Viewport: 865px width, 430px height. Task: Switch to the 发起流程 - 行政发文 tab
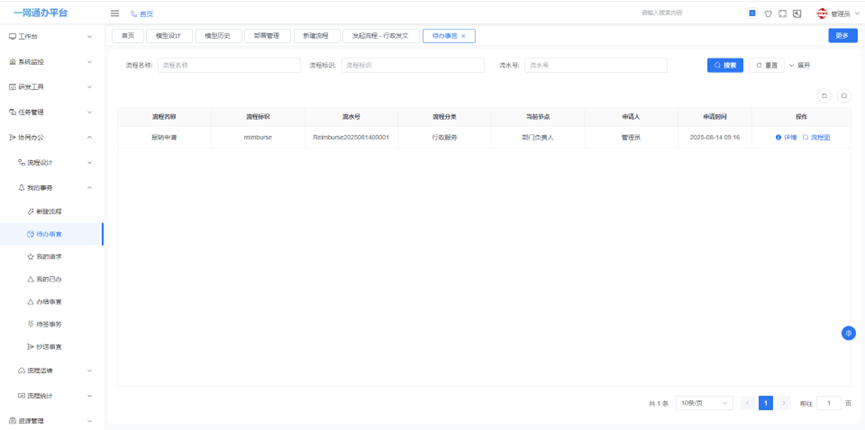coord(381,36)
